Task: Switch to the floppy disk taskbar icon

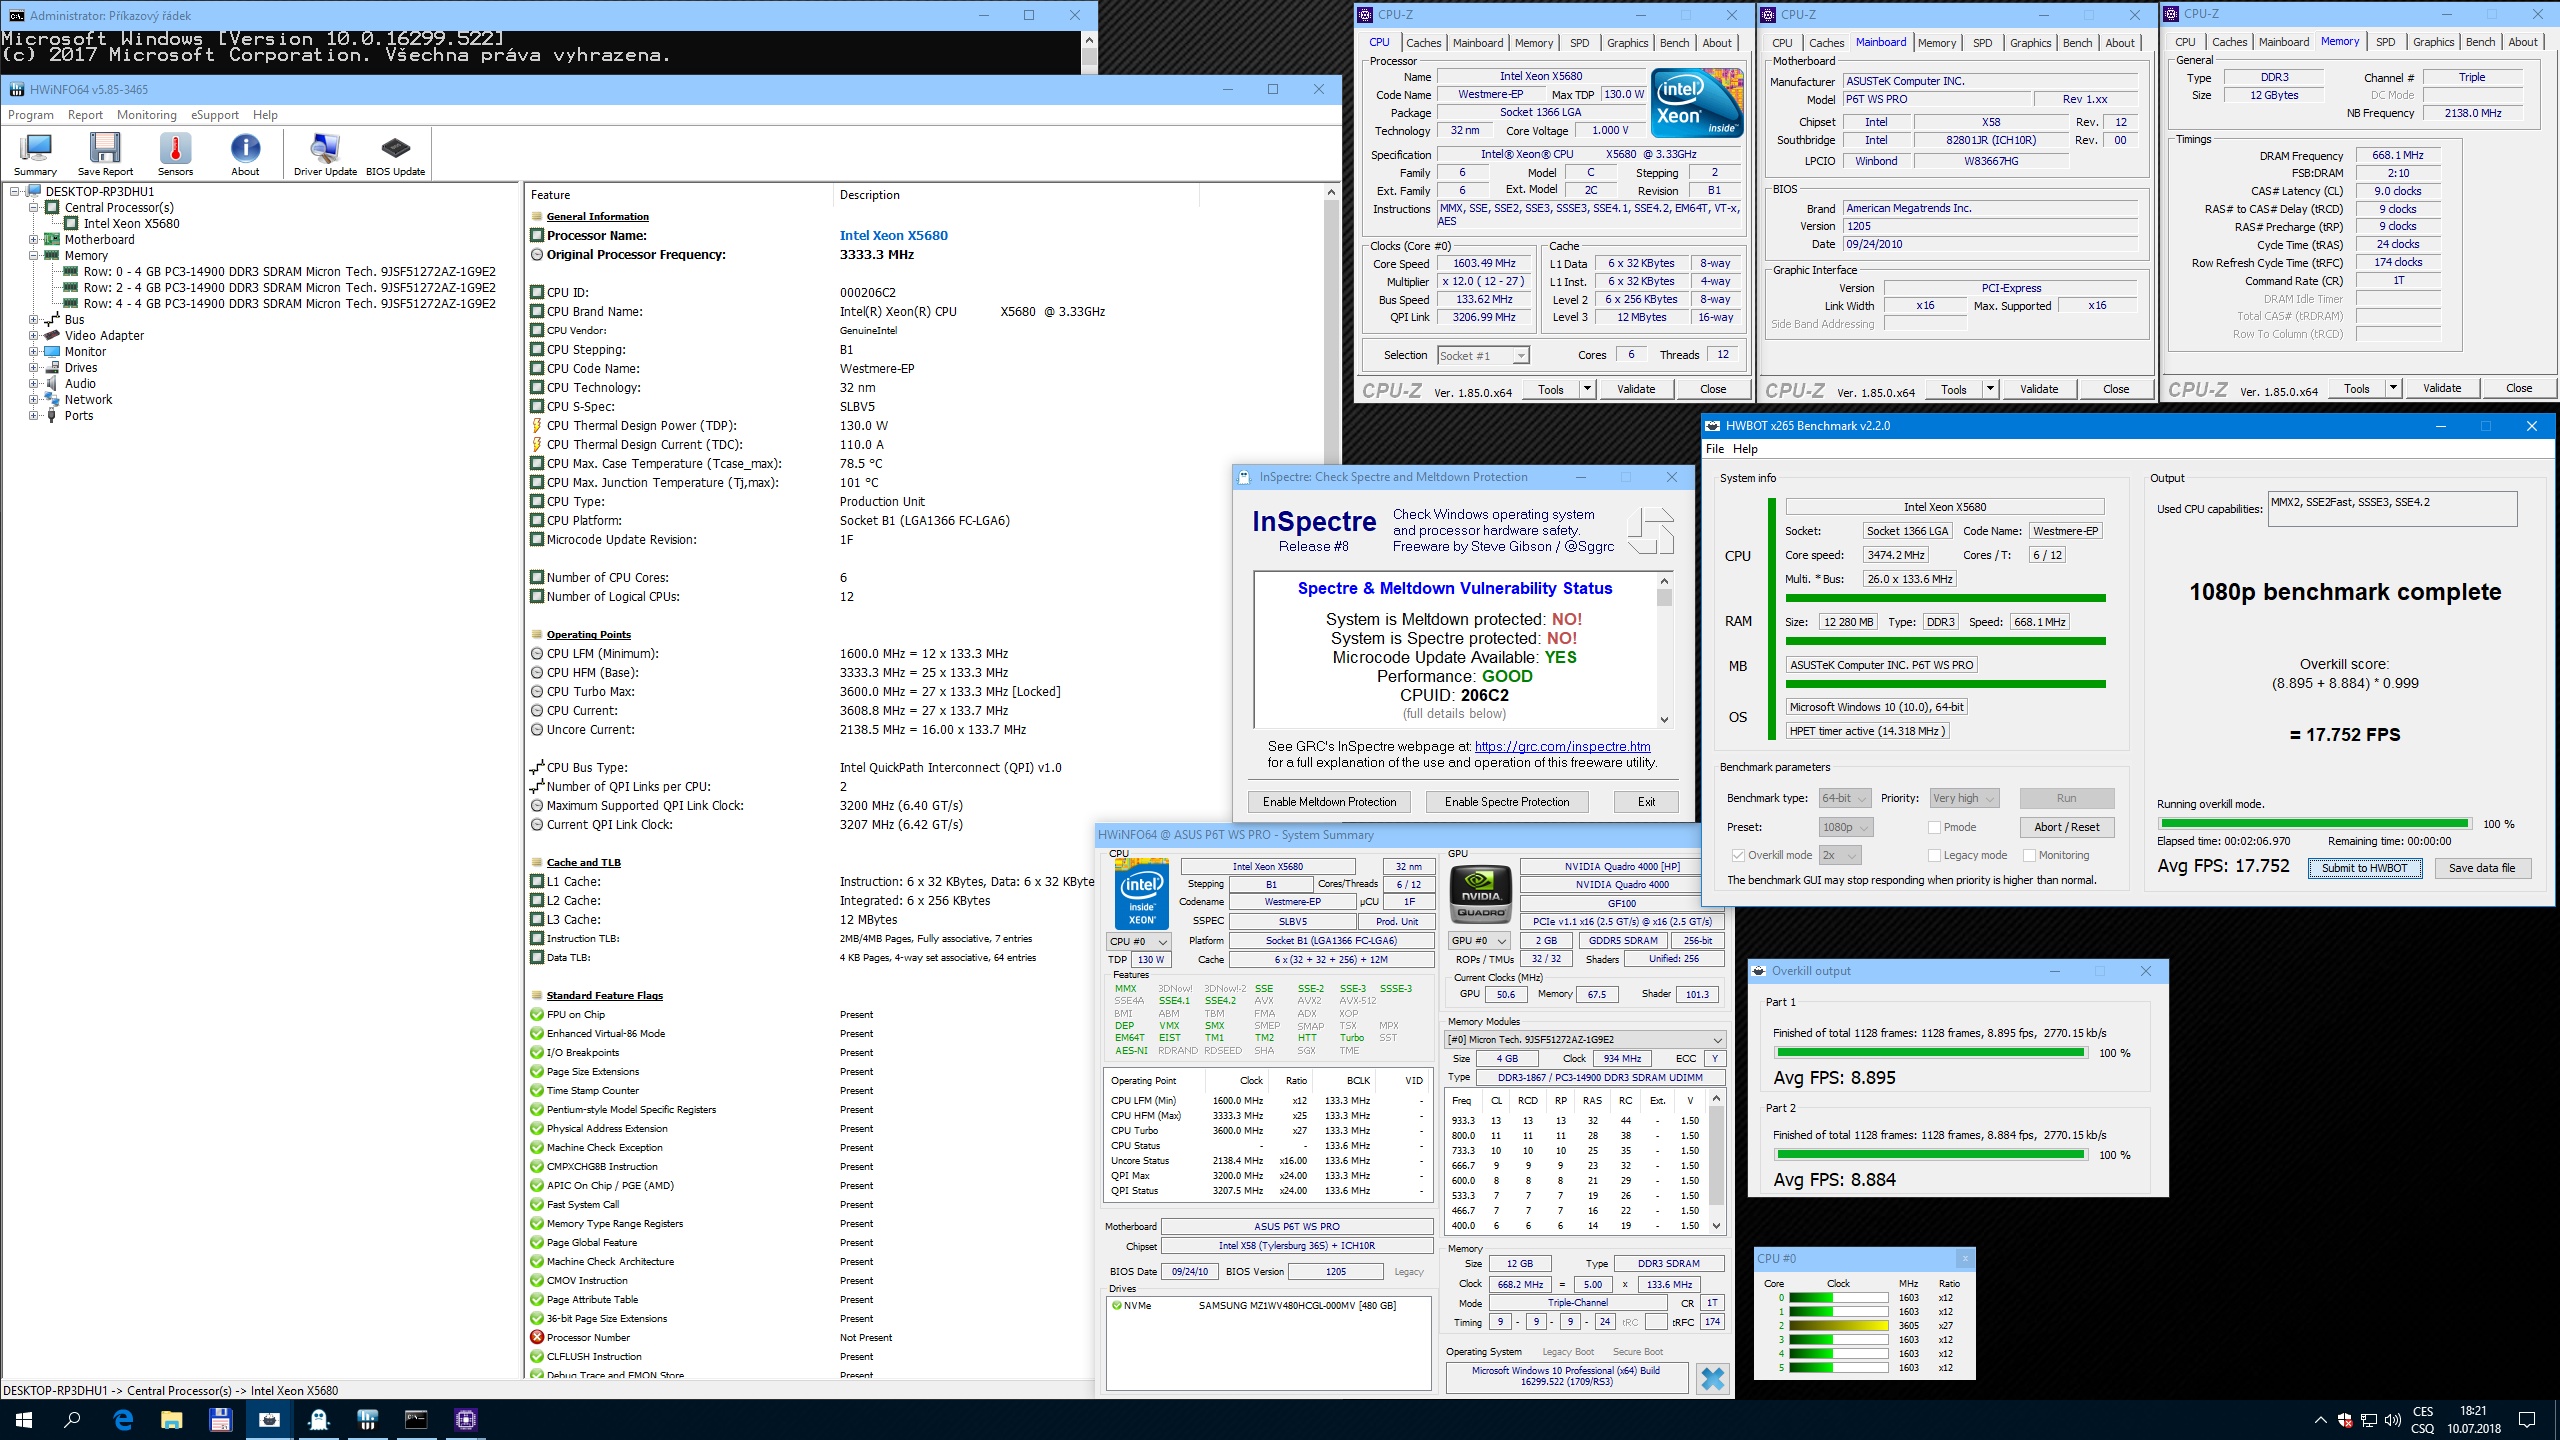Action: point(220,1419)
